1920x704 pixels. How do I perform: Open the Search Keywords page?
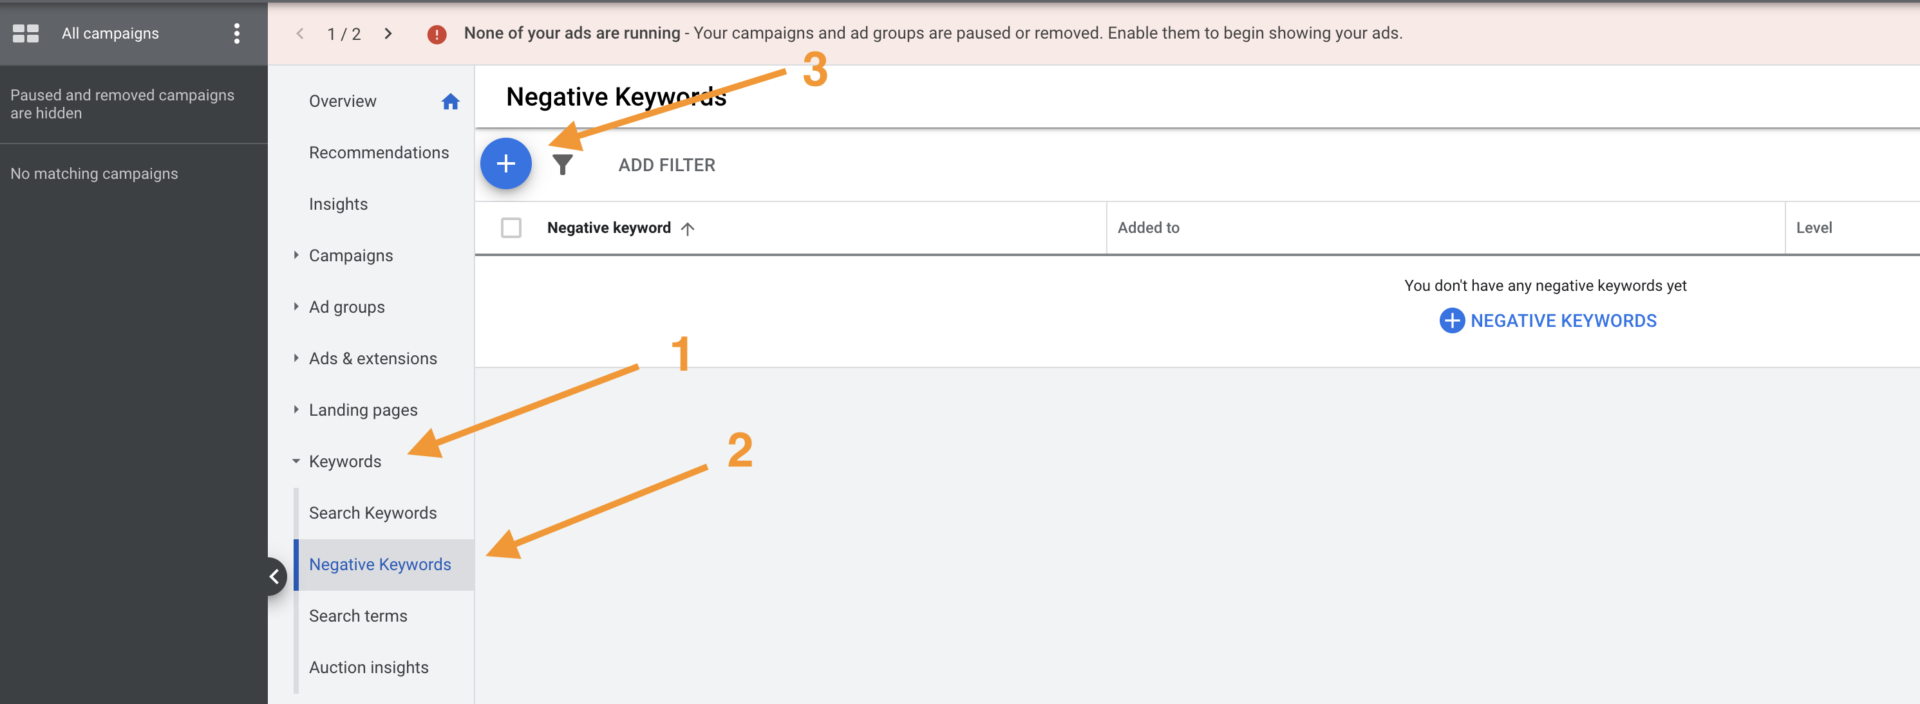click(x=372, y=513)
